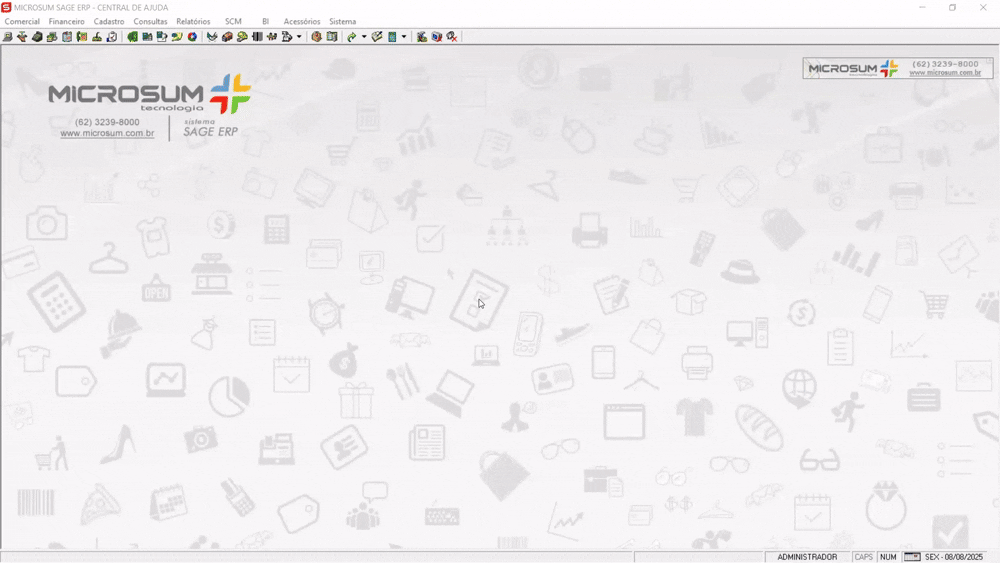Open the Financeiro menu
The width and height of the screenshot is (1000, 563).
pos(67,21)
